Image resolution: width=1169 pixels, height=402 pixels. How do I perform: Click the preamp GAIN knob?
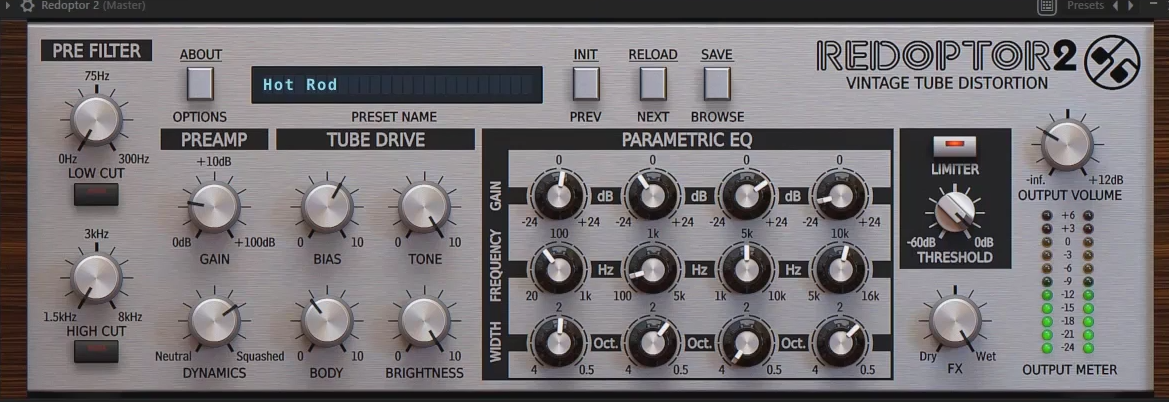point(212,206)
